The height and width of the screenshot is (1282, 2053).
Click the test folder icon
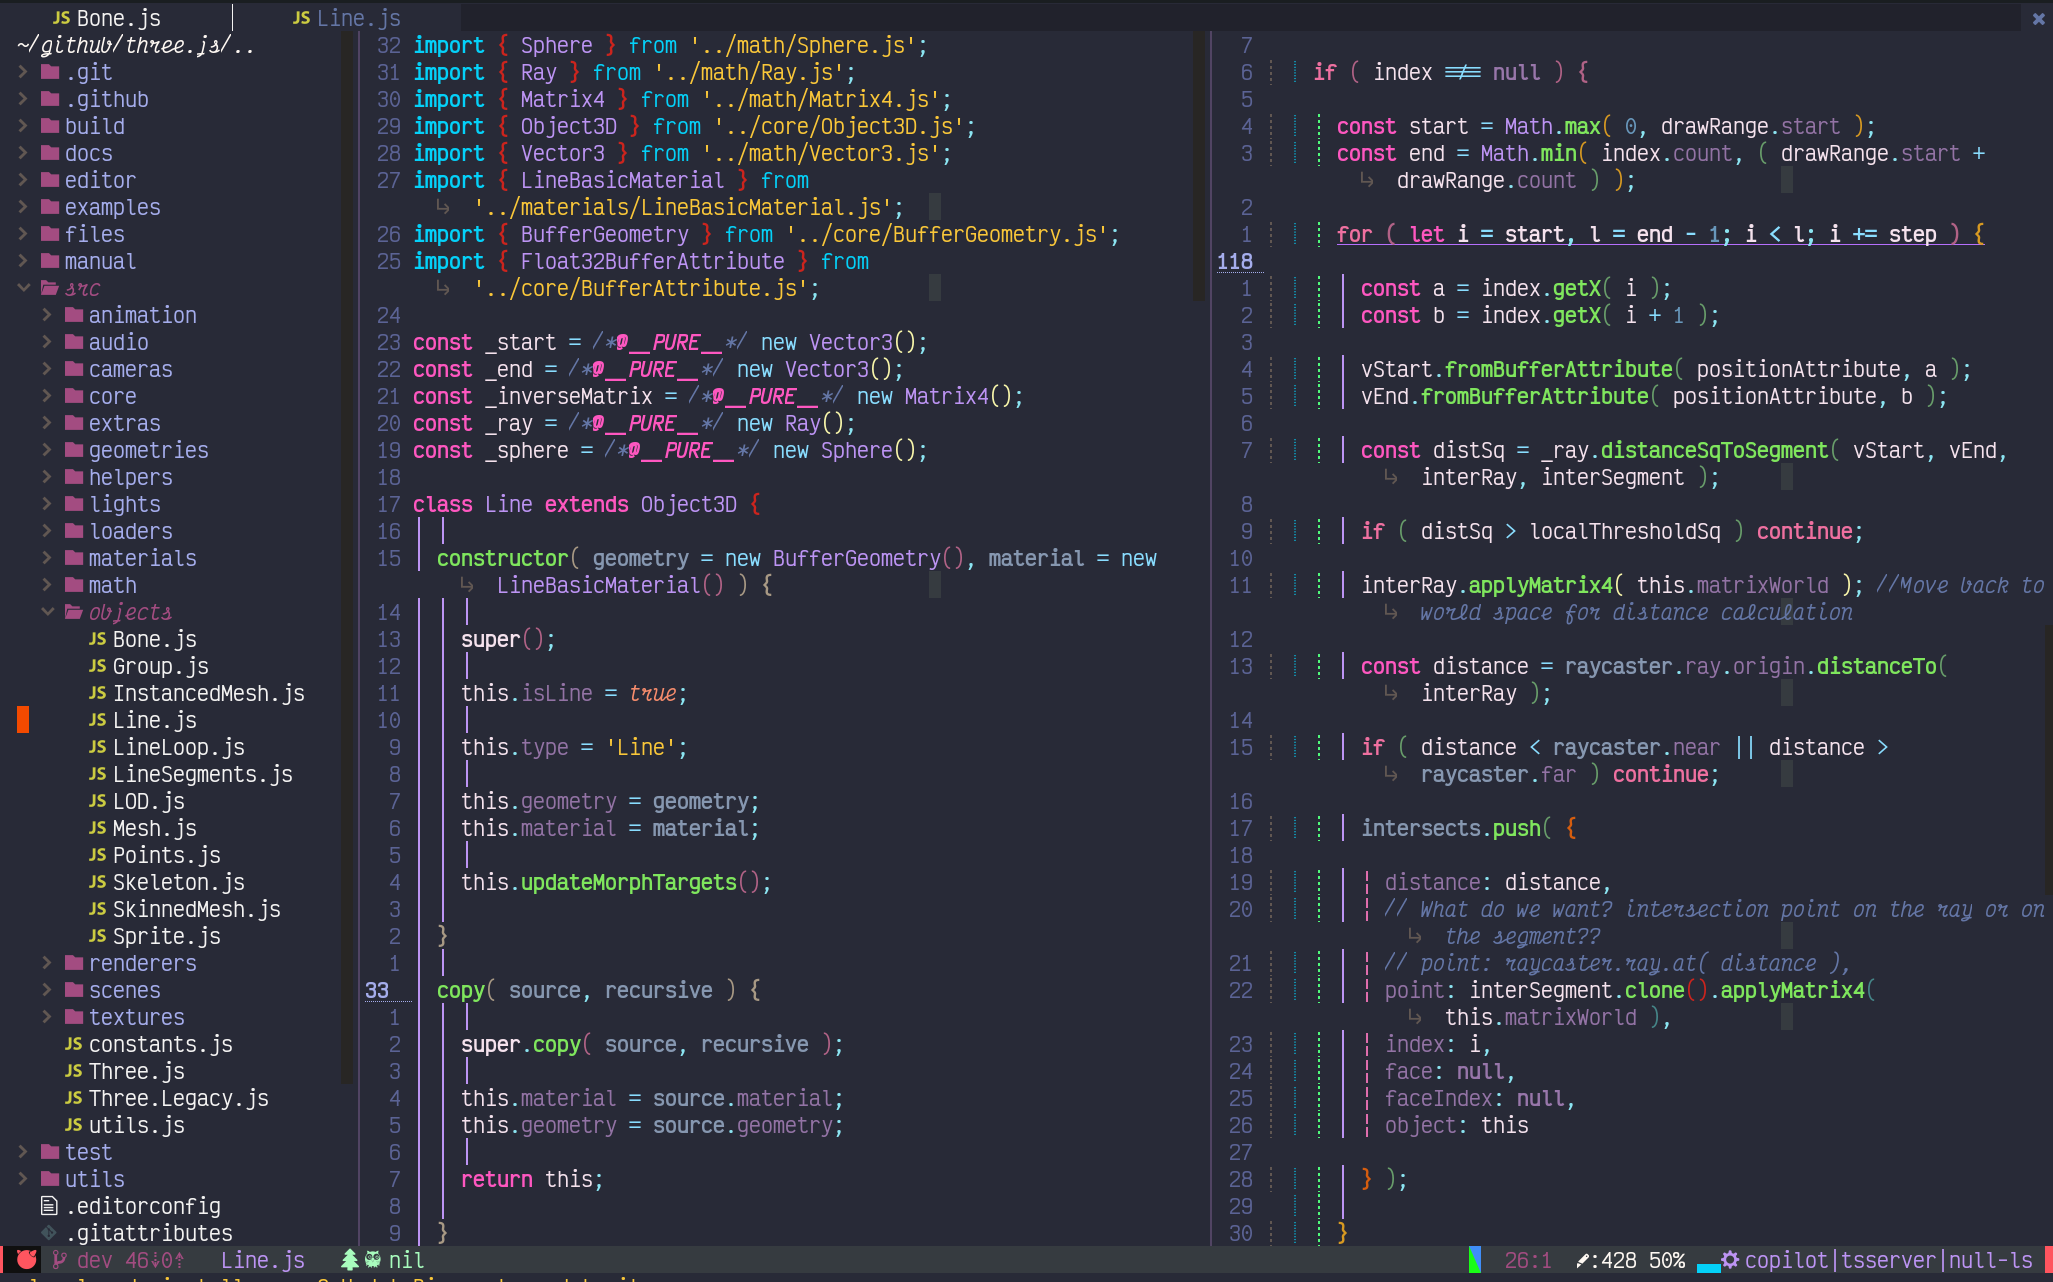point(50,1152)
